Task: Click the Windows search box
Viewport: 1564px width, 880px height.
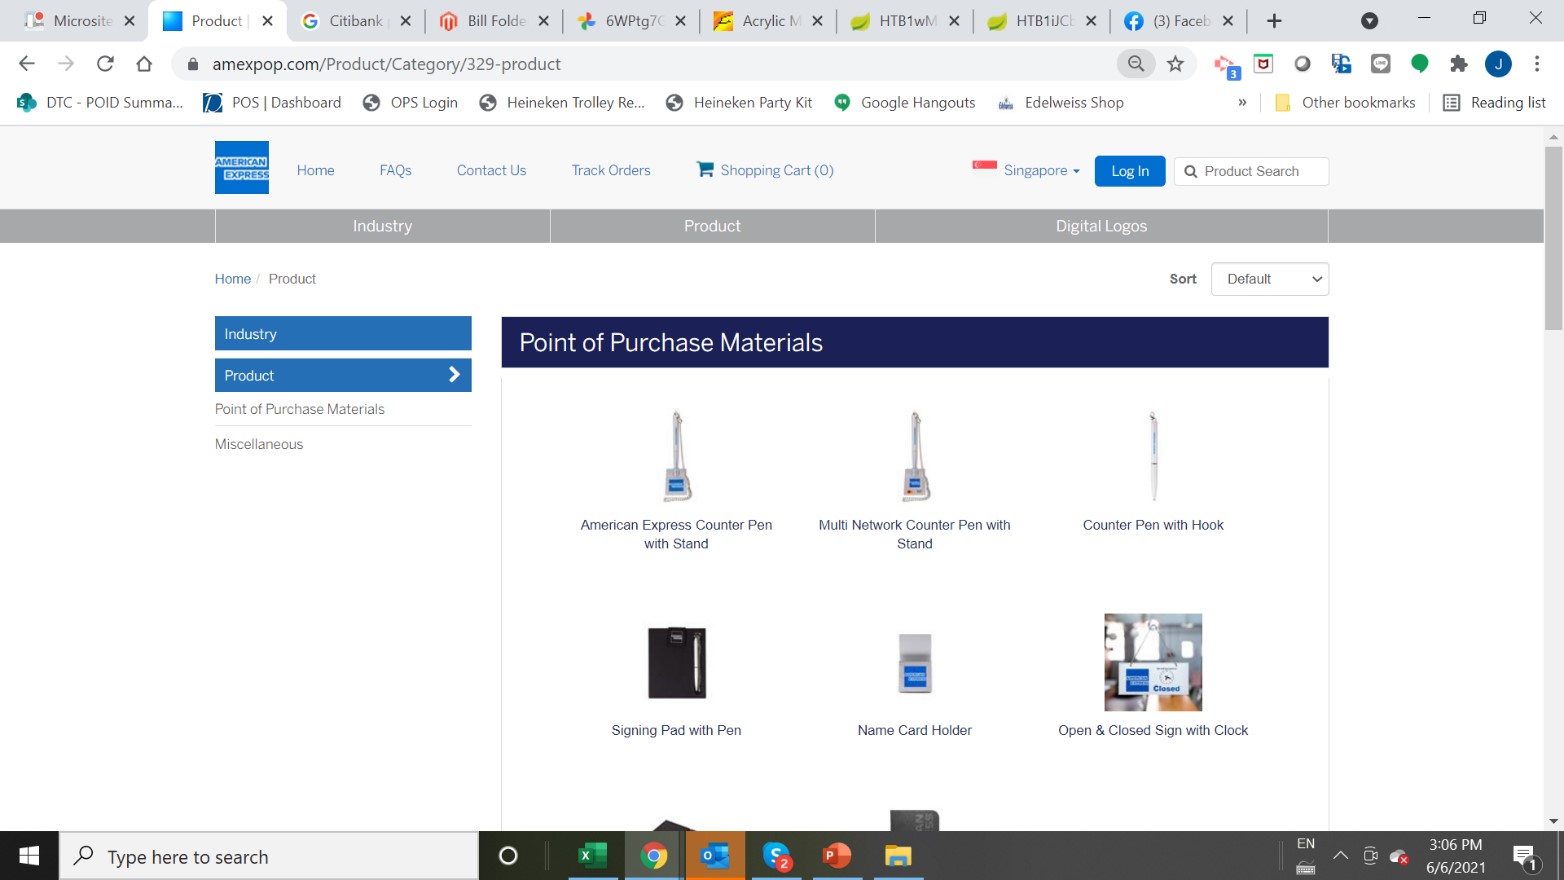Action: coord(269,856)
